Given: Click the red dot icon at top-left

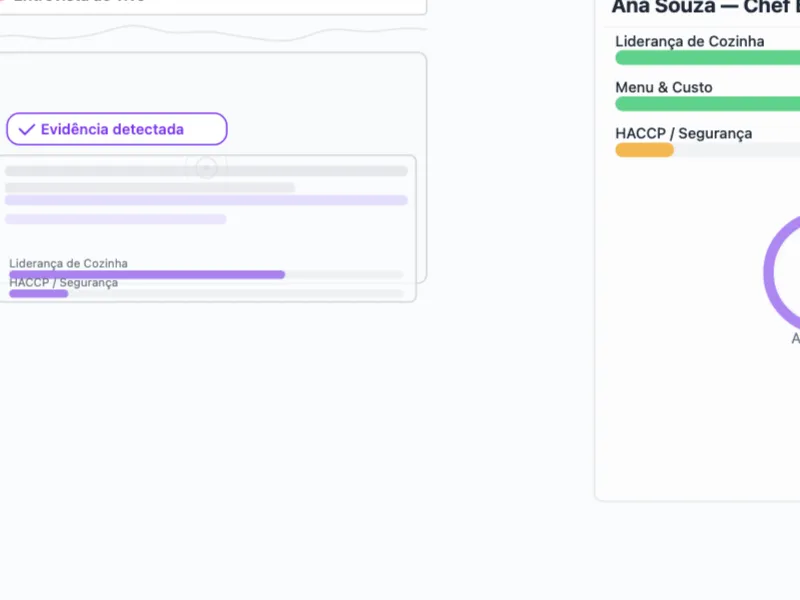Looking at the screenshot, I should [x=2, y=1].
